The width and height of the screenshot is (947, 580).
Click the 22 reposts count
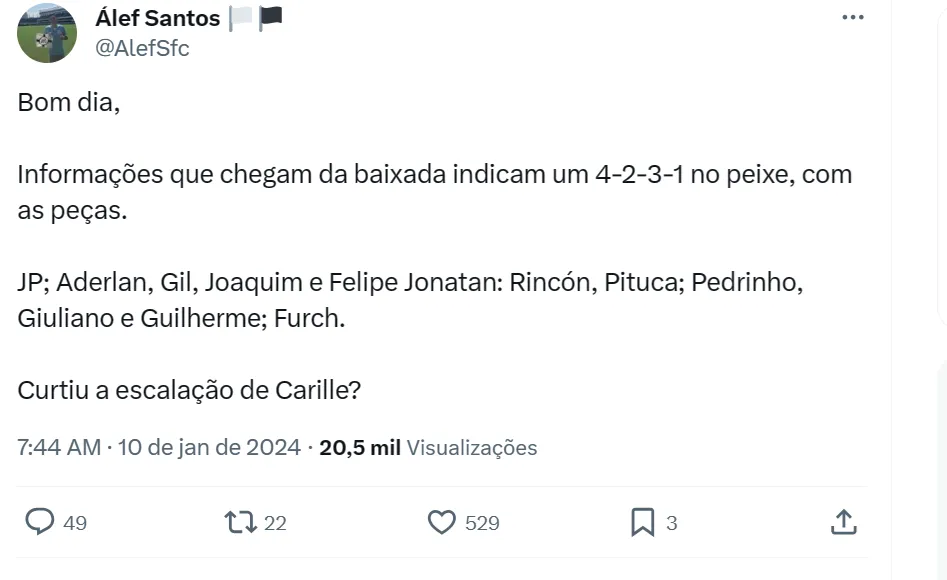[x=275, y=523]
